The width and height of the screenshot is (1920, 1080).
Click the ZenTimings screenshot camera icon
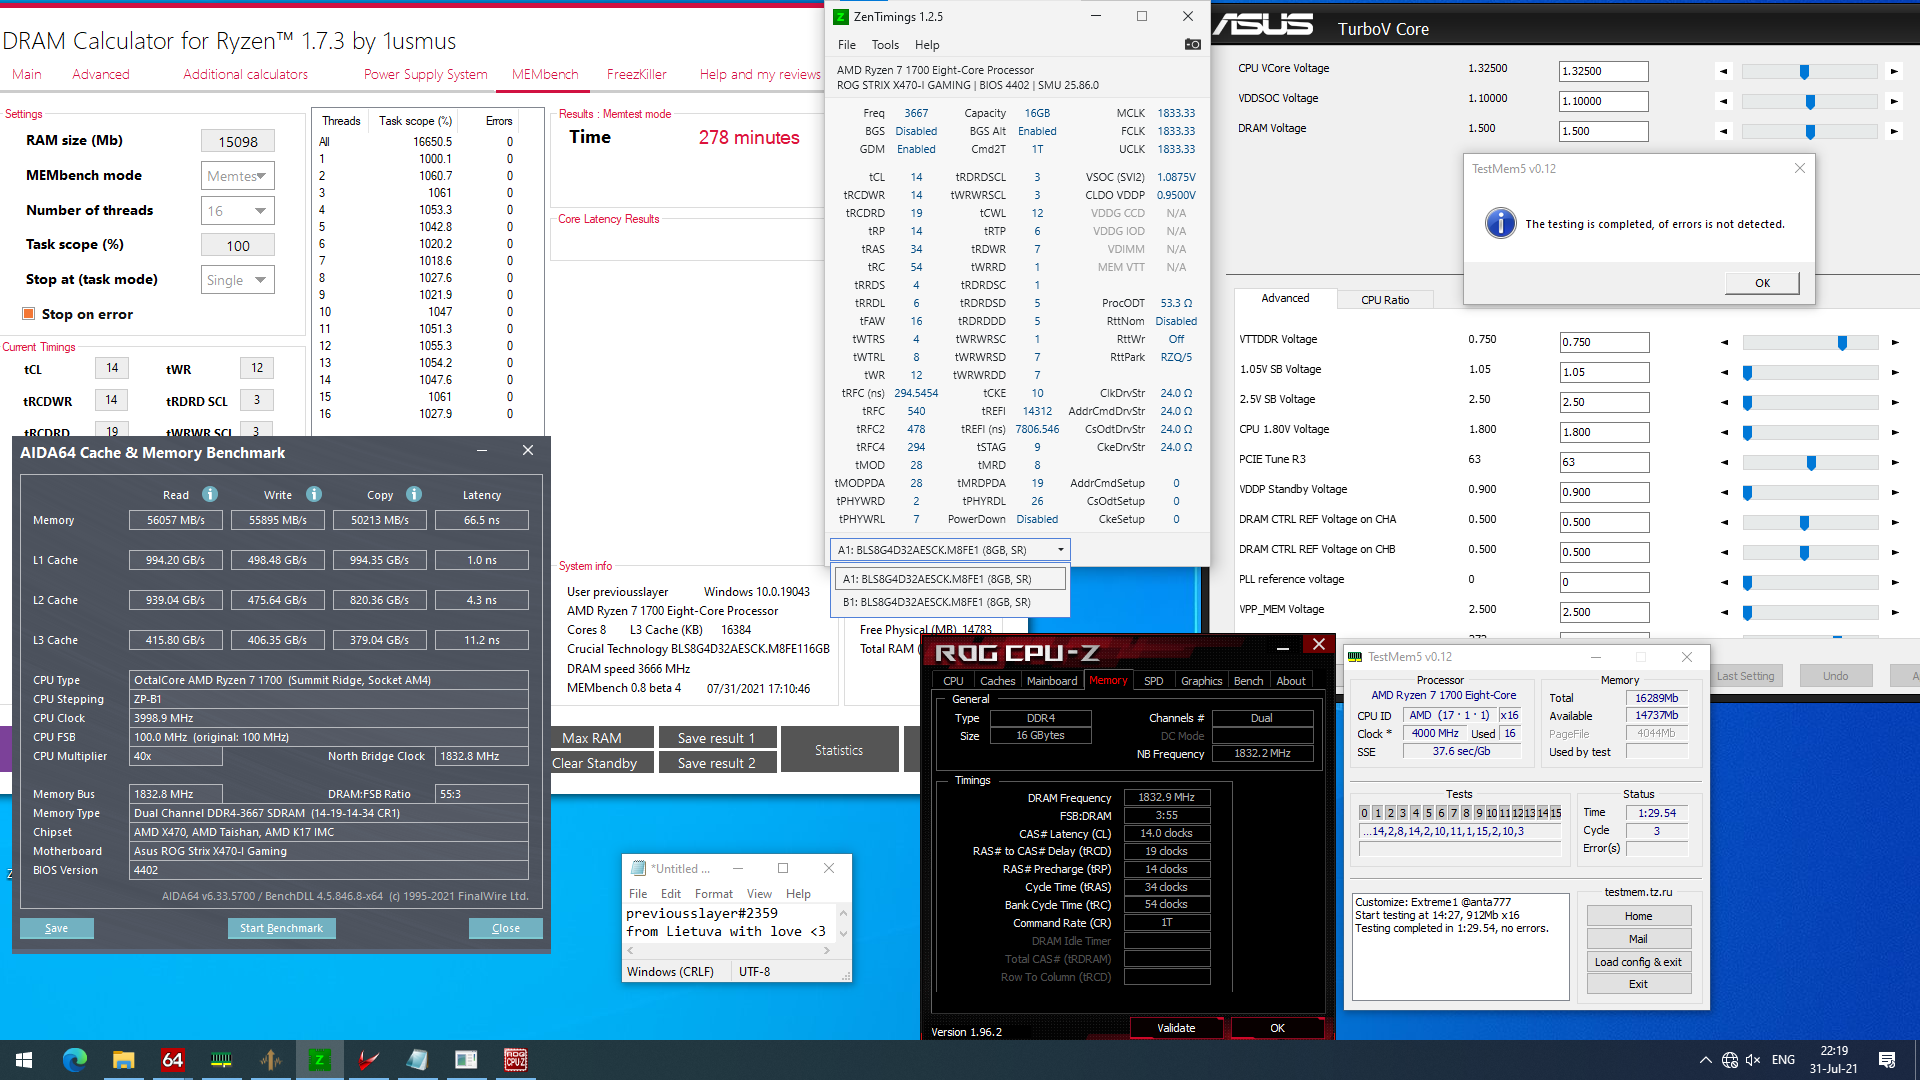(x=1192, y=44)
